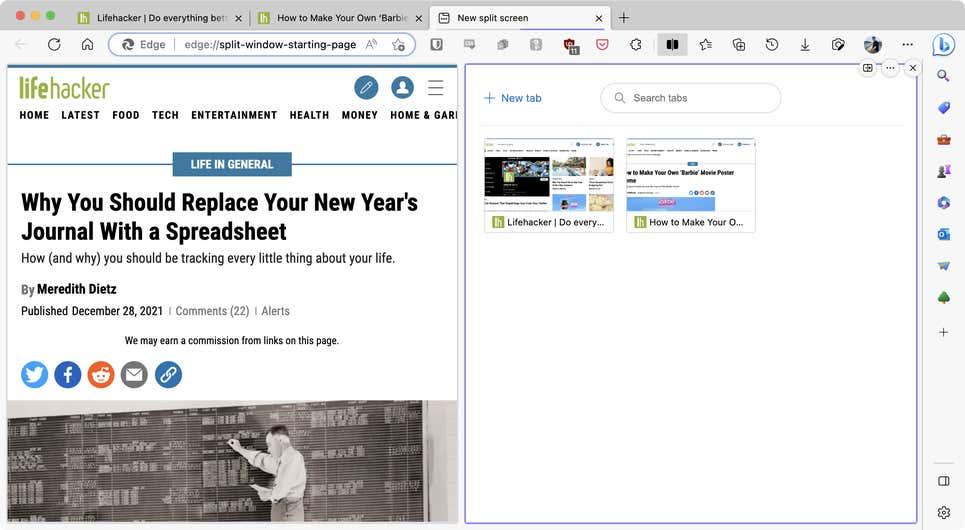This screenshot has width=965, height=530.
Task: Open browsing History clock icon
Action: pyautogui.click(x=772, y=44)
